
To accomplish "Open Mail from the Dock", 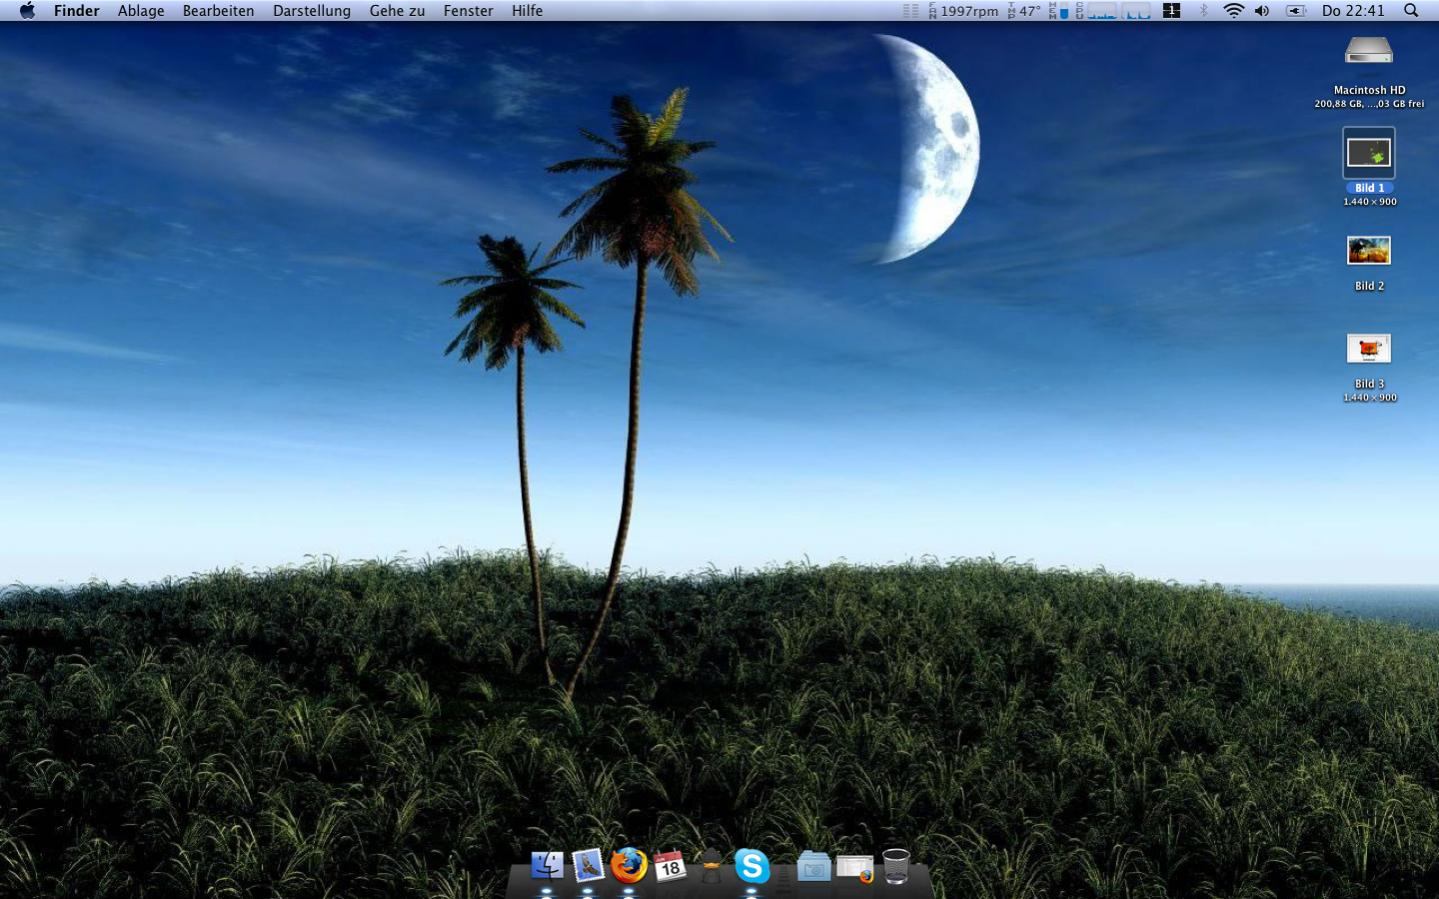I will pos(588,866).
